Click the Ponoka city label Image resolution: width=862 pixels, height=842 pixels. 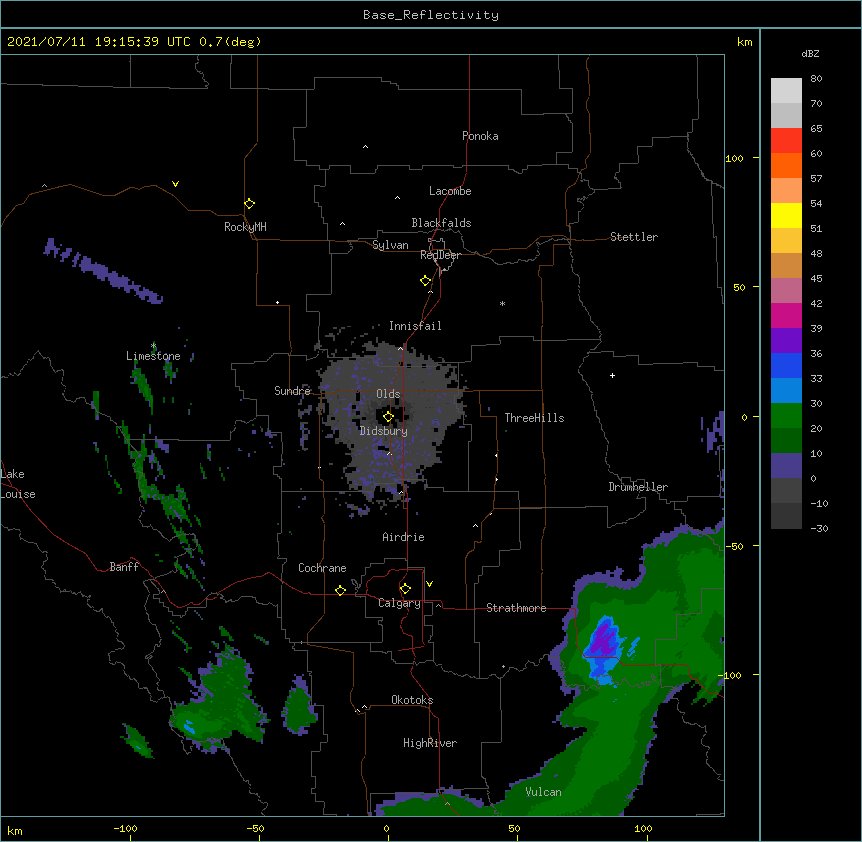480,136
